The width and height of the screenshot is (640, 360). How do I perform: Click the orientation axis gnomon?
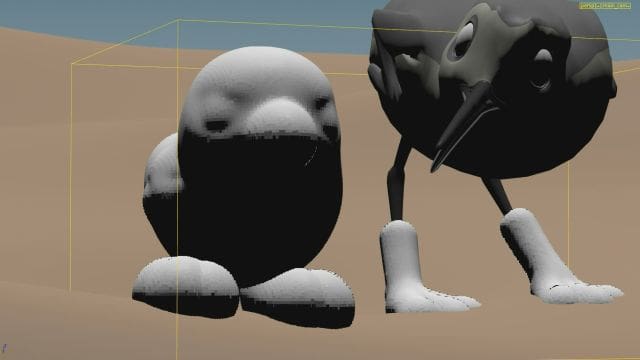coord(4,348)
